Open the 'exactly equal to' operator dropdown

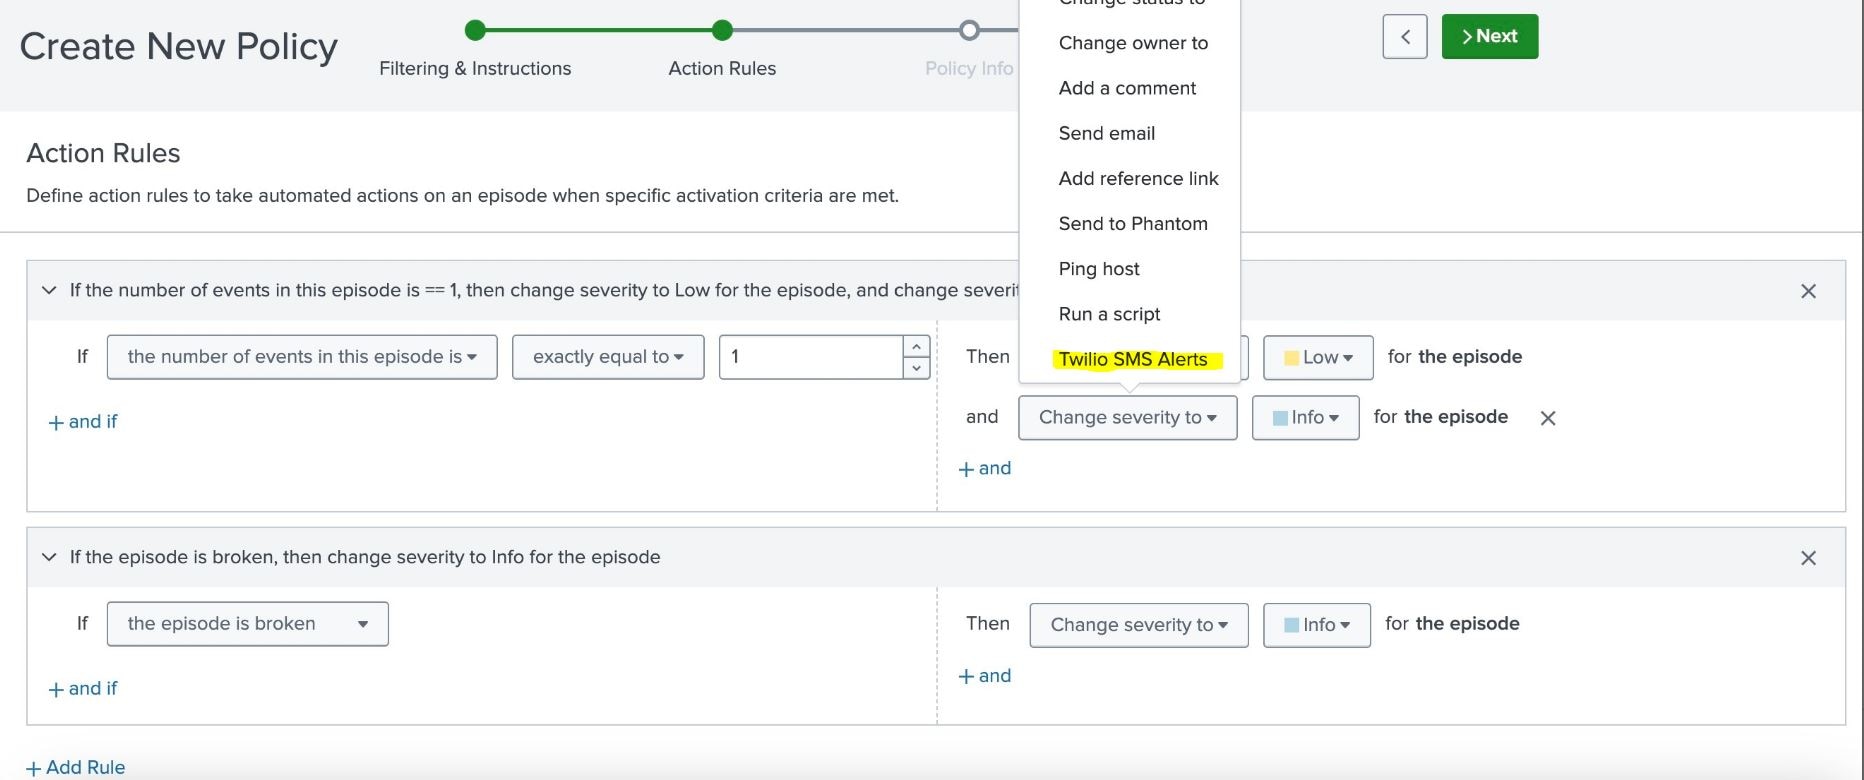(x=608, y=357)
